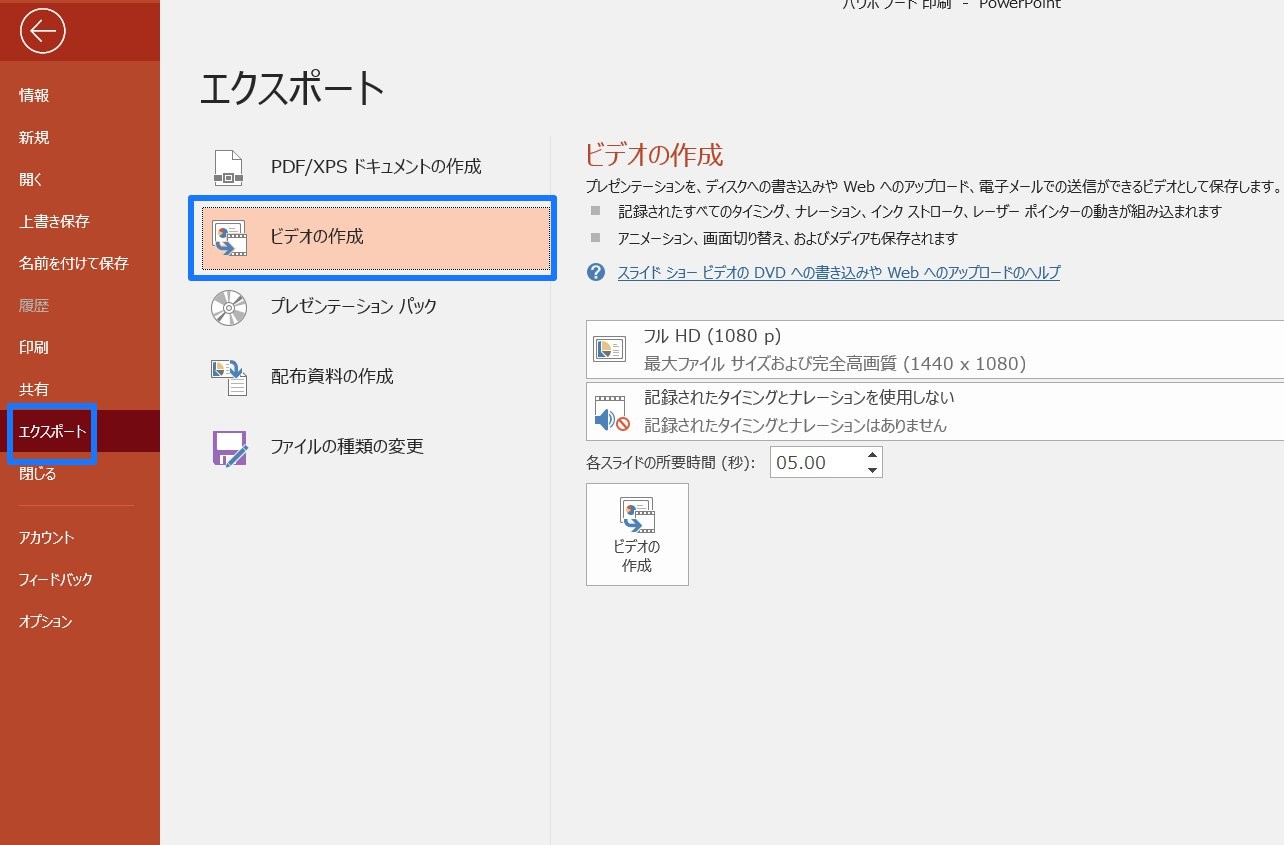Go to 共有 in the sidebar
1284x845 pixels.
(x=34, y=390)
